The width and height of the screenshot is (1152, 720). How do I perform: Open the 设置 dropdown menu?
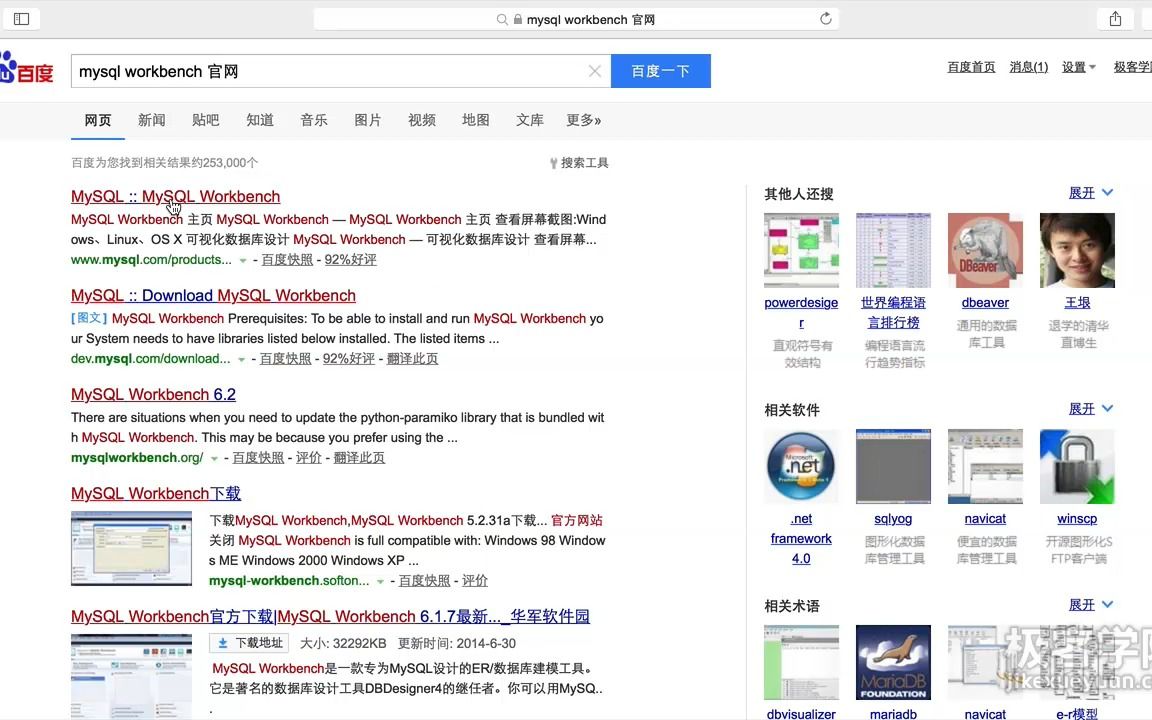point(1078,66)
